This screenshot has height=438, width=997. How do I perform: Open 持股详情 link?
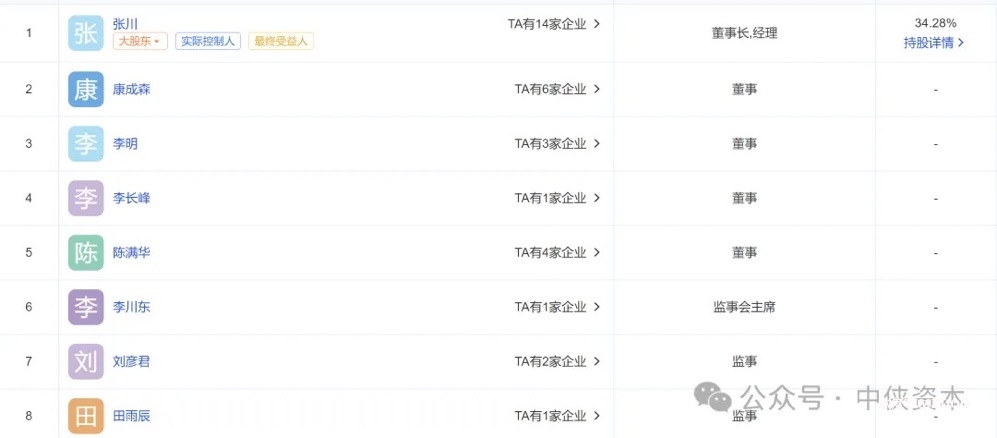click(x=934, y=43)
